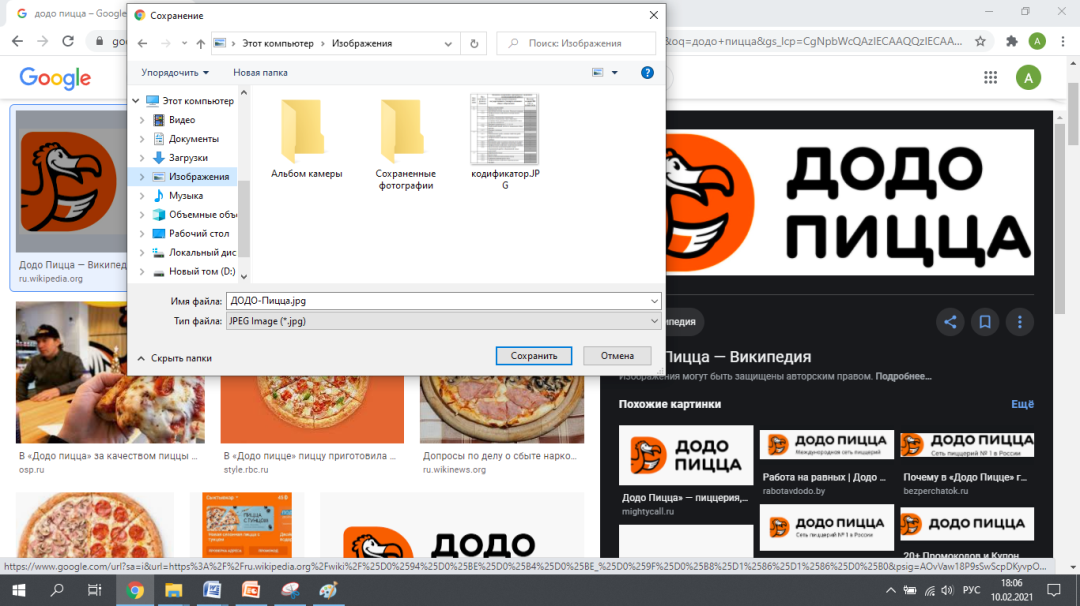The height and width of the screenshot is (606, 1080).
Task: Open the volume icon in the system tray
Action: 947,590
